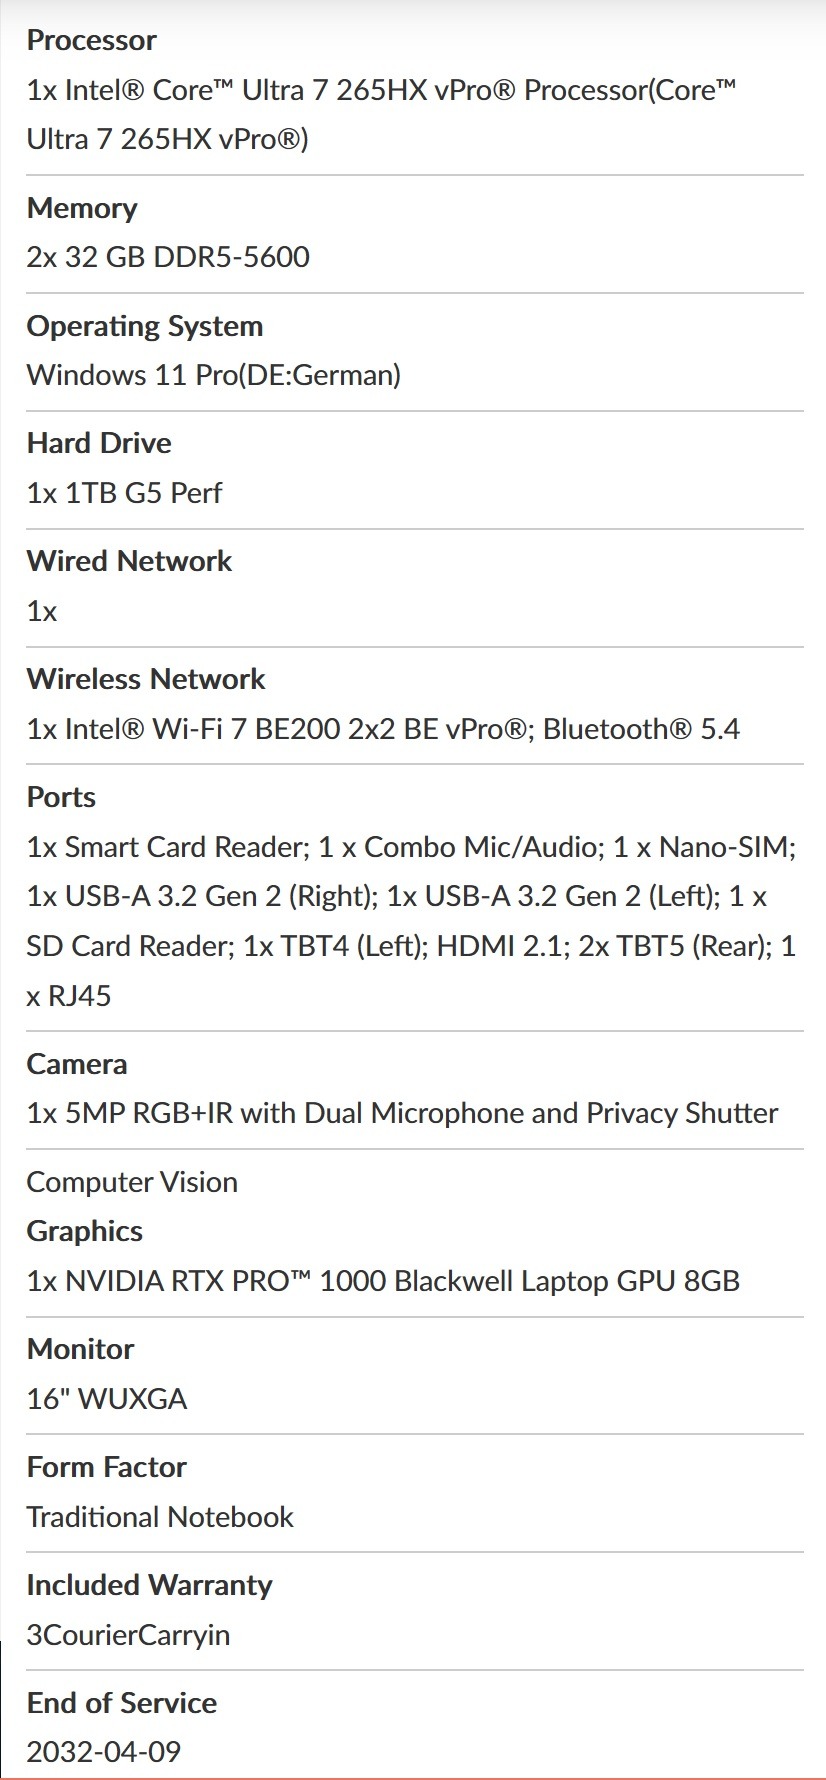Image resolution: width=826 pixels, height=1780 pixels.
Task: Click the Operating System heading
Action: pyautogui.click(x=144, y=326)
